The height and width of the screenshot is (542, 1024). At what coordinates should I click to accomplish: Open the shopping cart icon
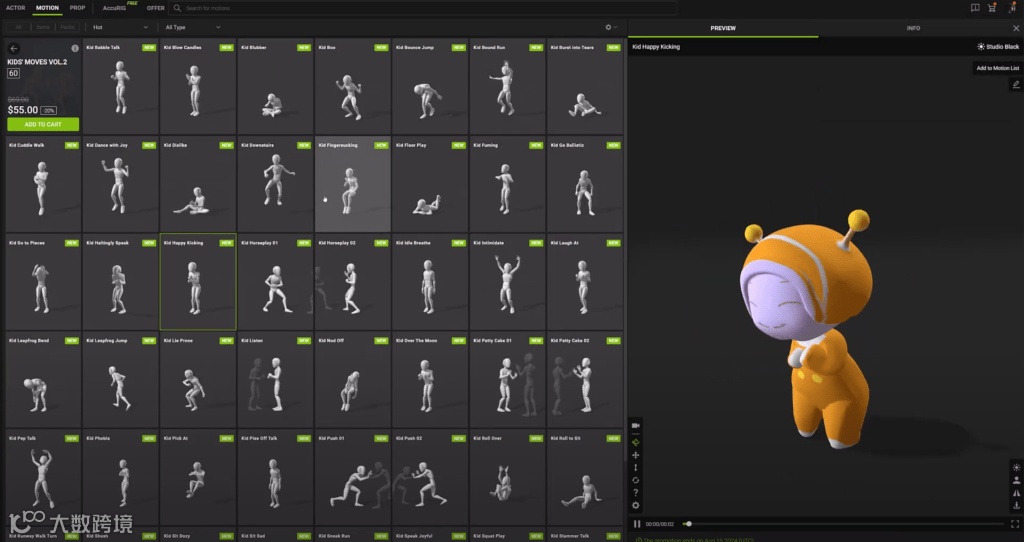(x=993, y=8)
